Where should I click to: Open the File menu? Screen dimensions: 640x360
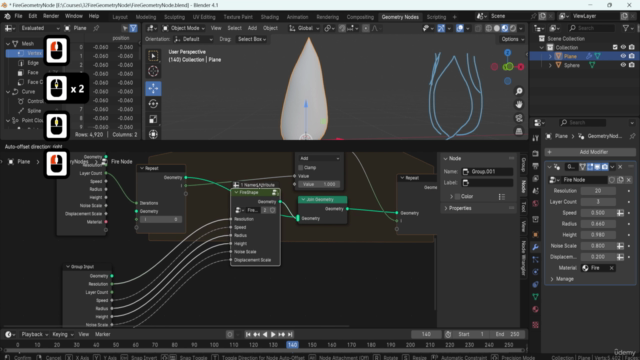point(18,16)
